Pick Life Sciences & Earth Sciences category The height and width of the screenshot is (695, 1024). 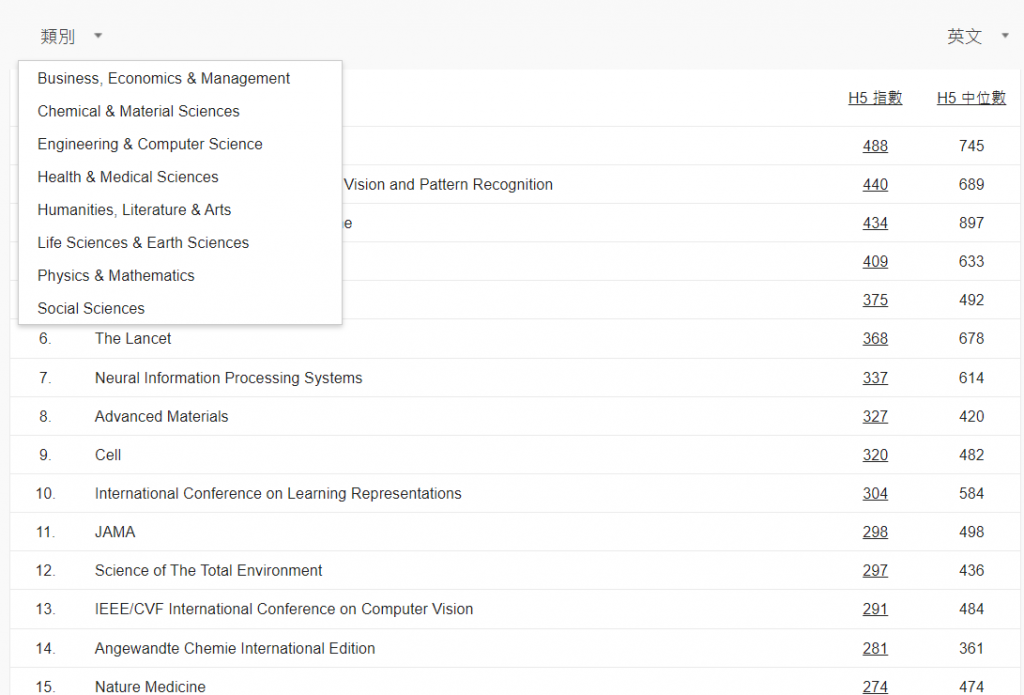[x=180, y=242]
